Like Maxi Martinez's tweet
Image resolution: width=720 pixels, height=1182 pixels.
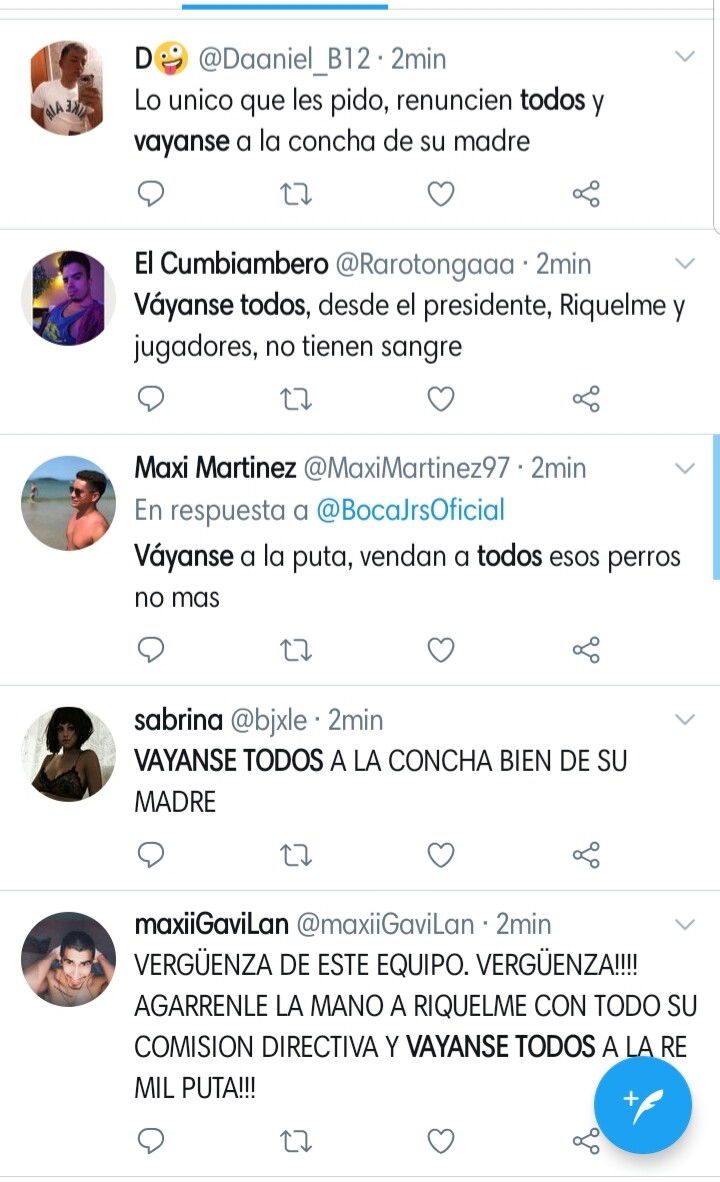[441, 650]
